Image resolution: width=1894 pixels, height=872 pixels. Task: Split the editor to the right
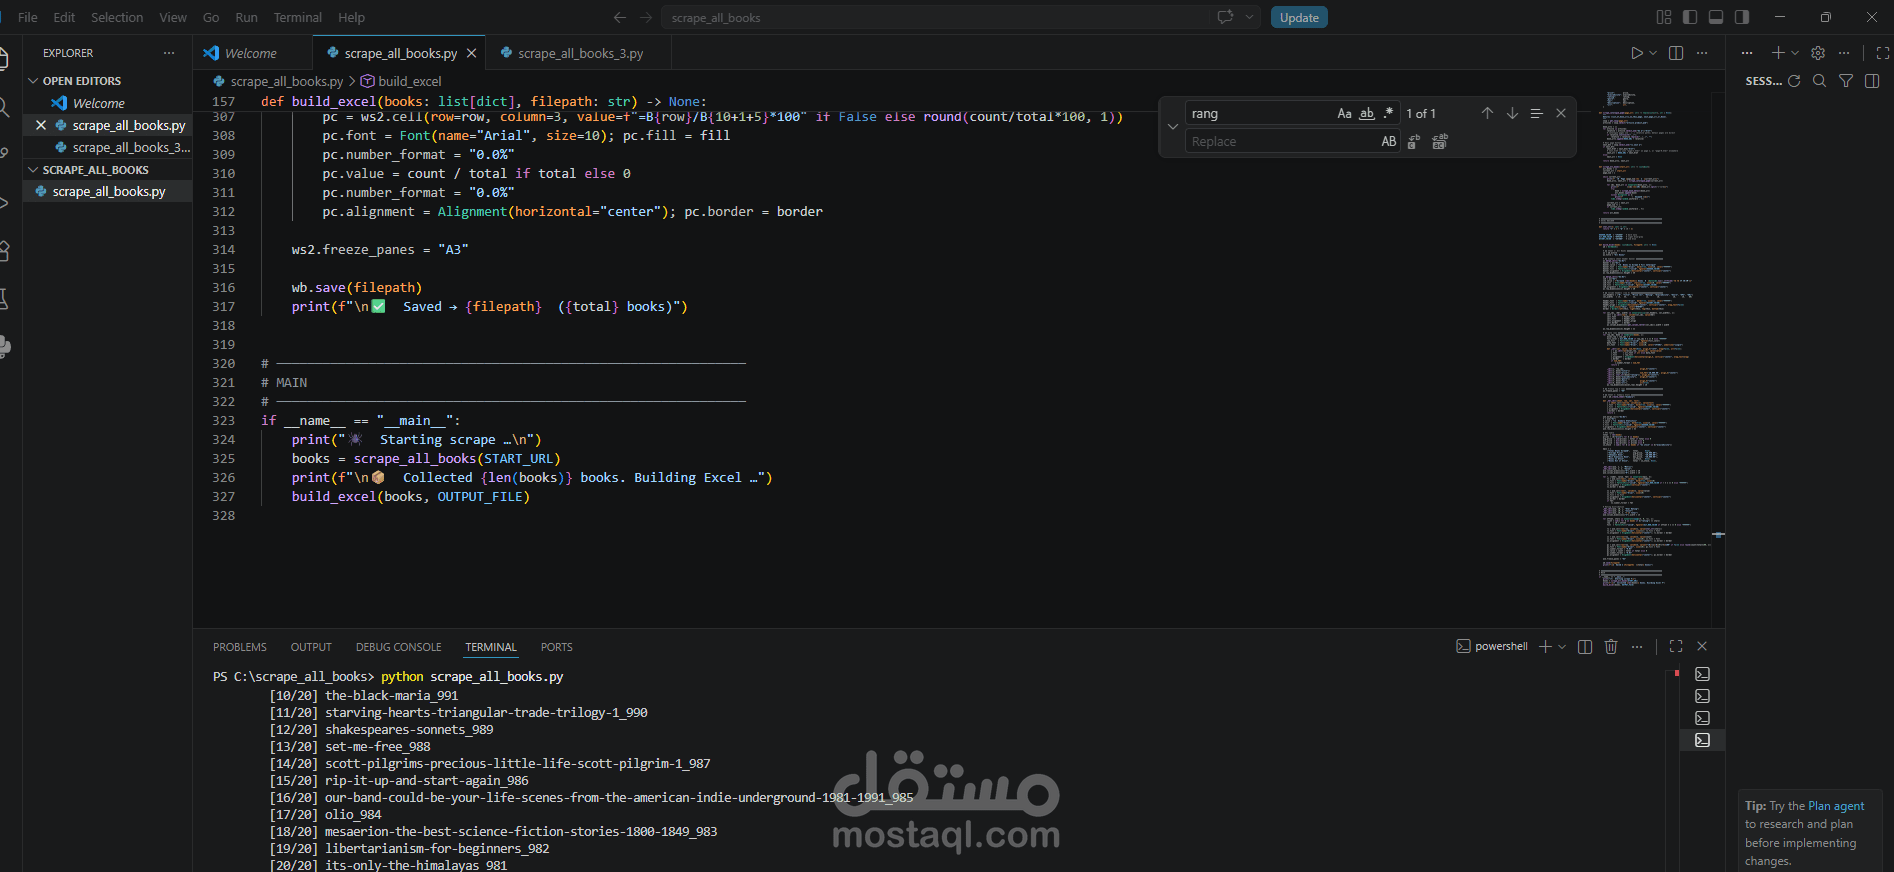point(1676,53)
